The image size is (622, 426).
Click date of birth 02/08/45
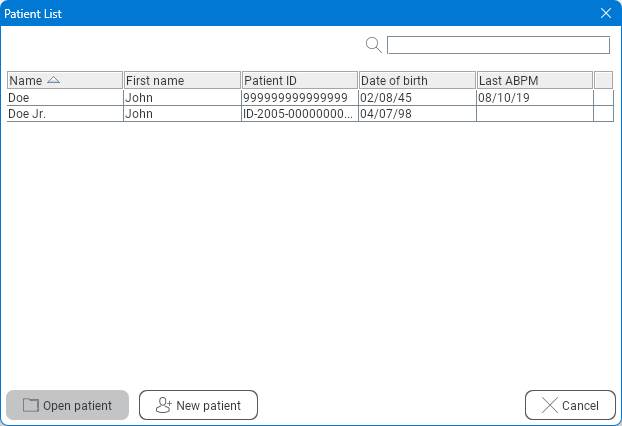point(386,98)
